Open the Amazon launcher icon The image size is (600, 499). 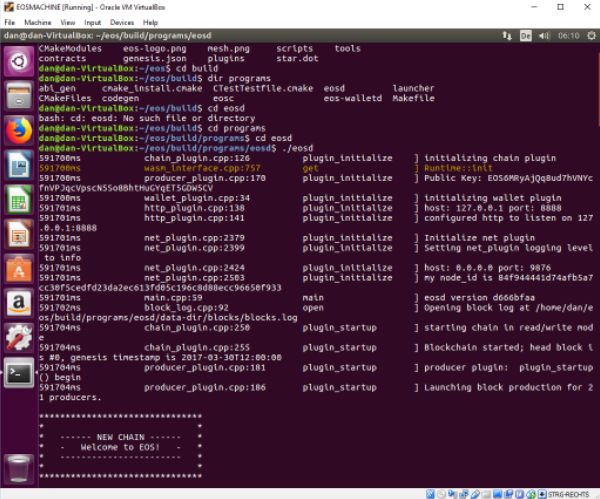coord(18,303)
